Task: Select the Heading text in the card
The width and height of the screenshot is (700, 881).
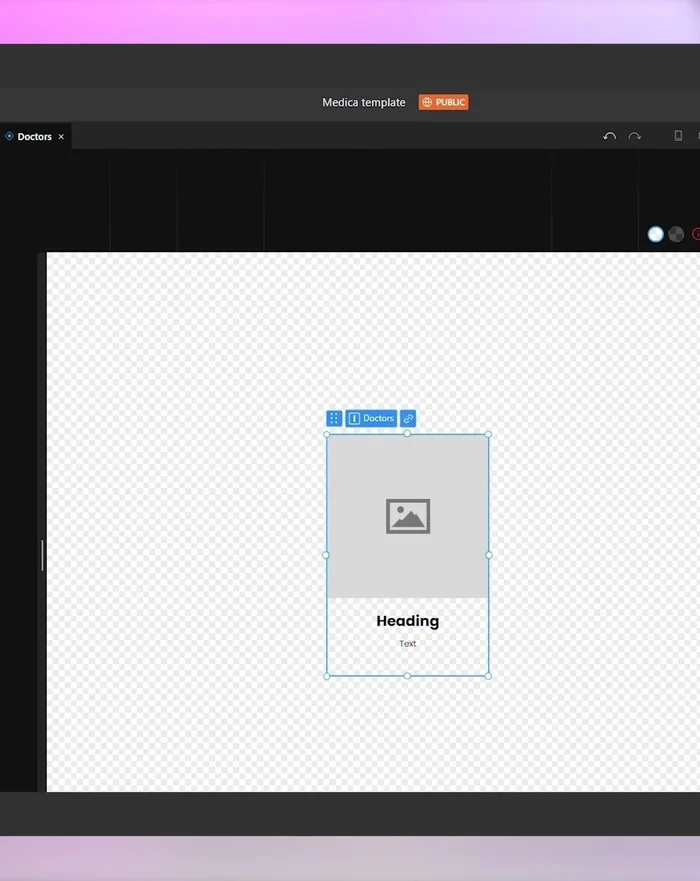Action: 407,621
